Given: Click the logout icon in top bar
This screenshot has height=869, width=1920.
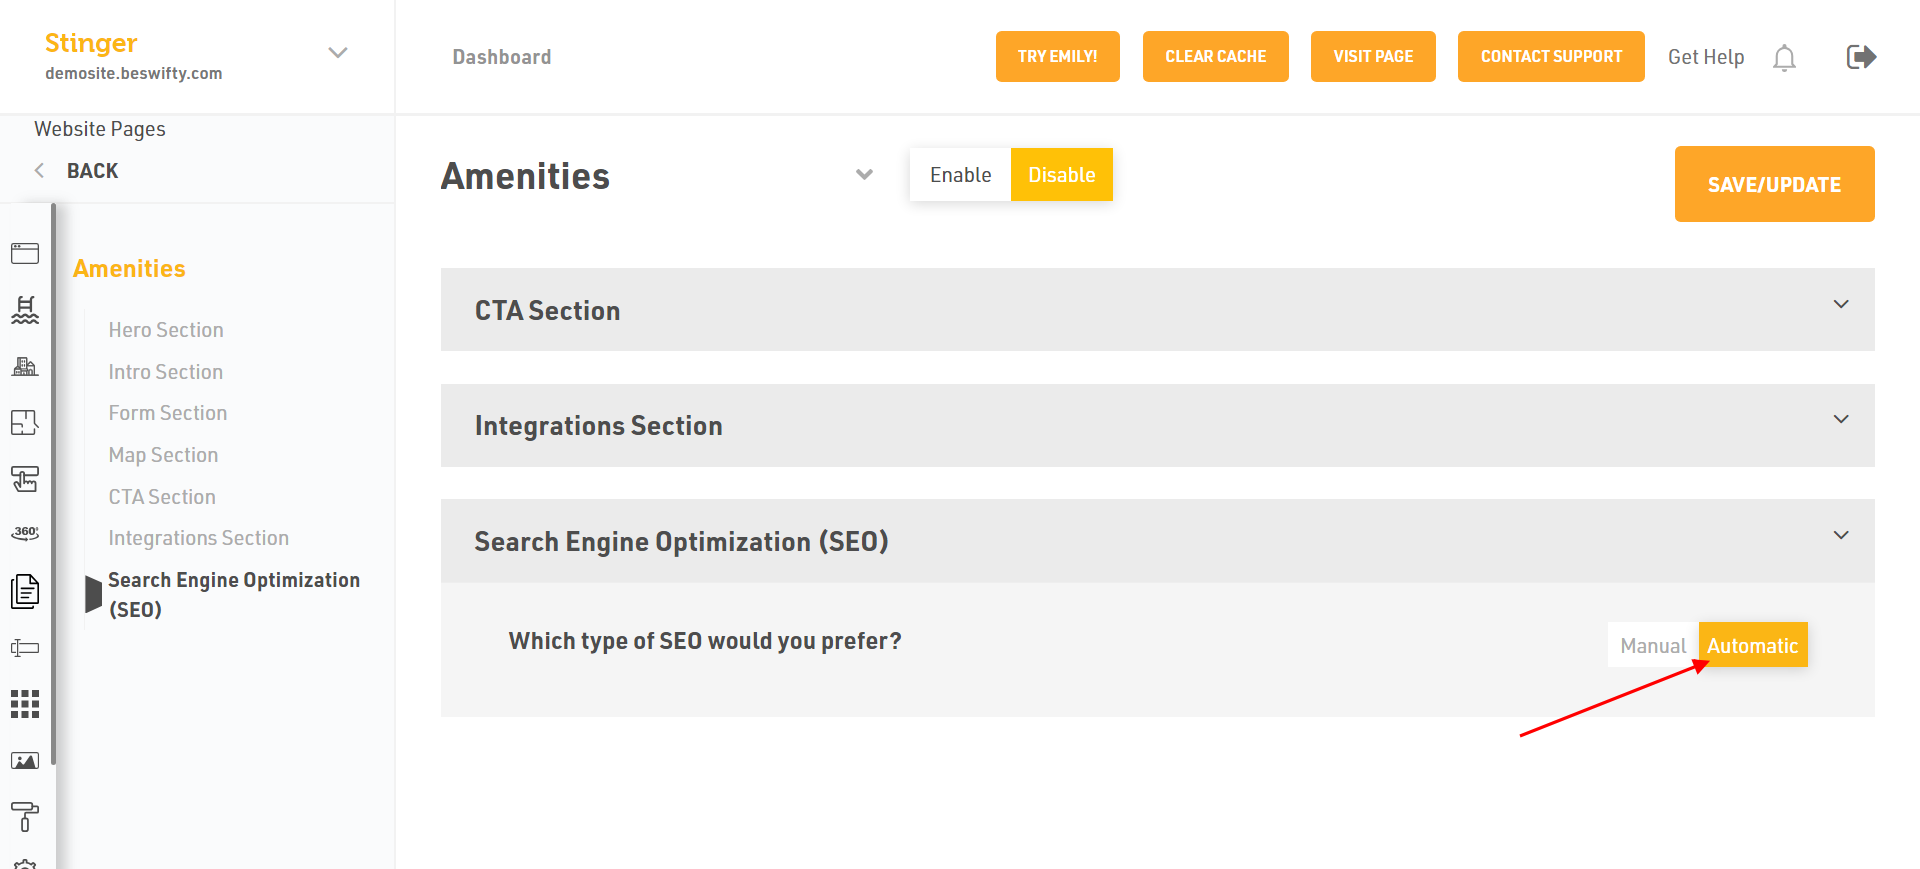Looking at the screenshot, I should (x=1860, y=57).
